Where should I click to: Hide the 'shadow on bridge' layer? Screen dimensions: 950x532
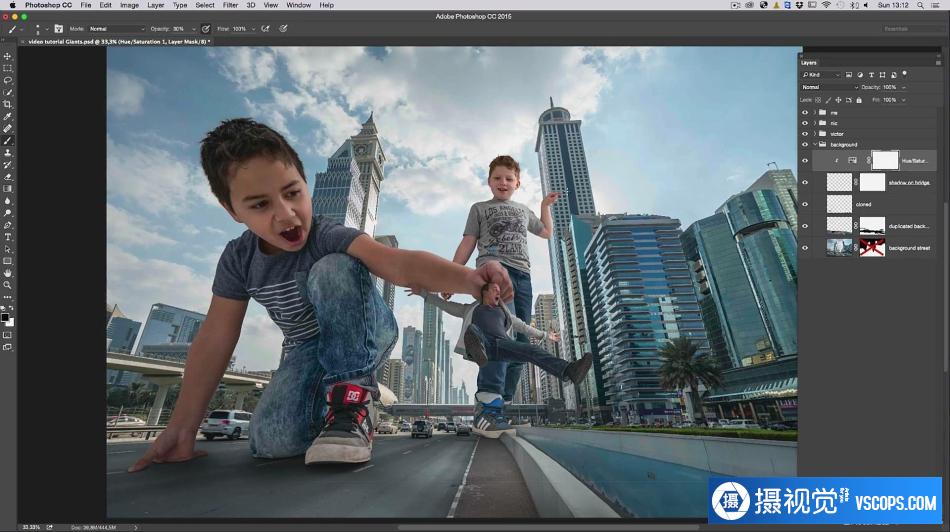tap(805, 182)
